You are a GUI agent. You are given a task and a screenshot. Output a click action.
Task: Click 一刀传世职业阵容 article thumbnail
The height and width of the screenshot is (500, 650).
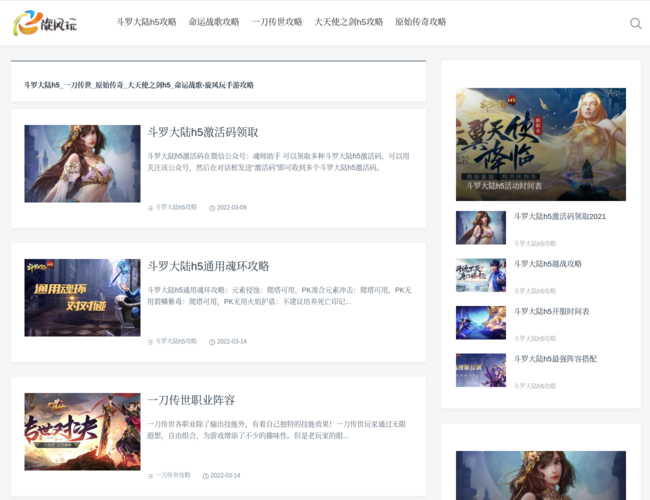82,432
